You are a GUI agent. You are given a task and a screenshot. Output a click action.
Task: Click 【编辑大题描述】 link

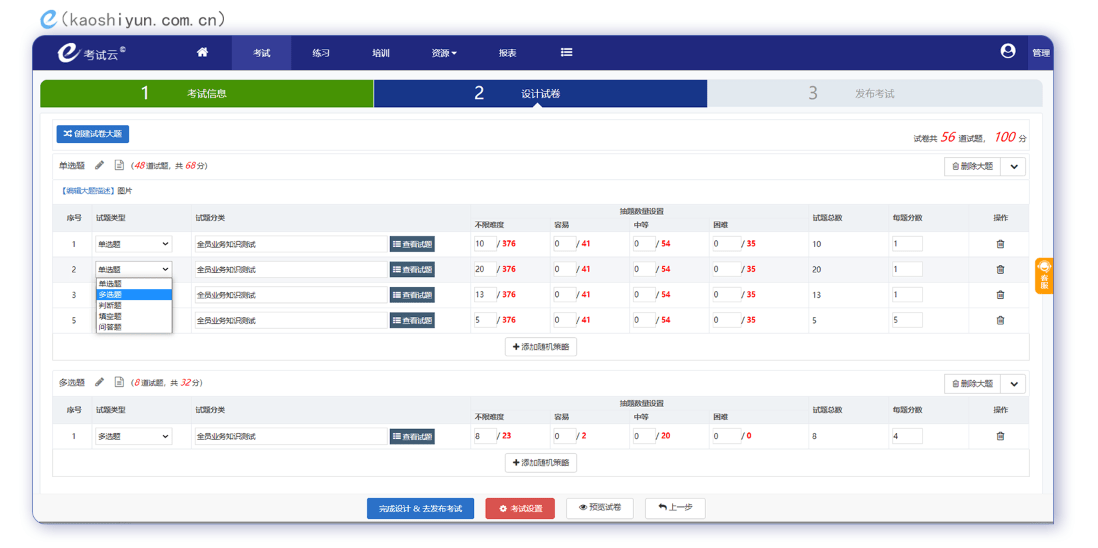87,190
